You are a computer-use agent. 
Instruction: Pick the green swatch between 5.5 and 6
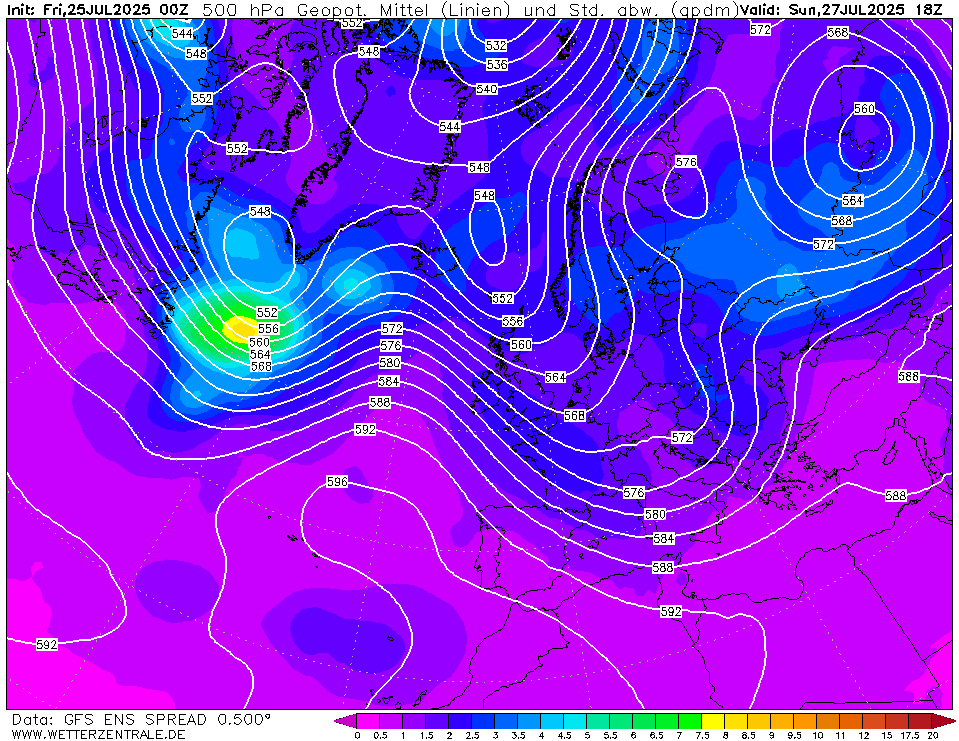pos(621,721)
